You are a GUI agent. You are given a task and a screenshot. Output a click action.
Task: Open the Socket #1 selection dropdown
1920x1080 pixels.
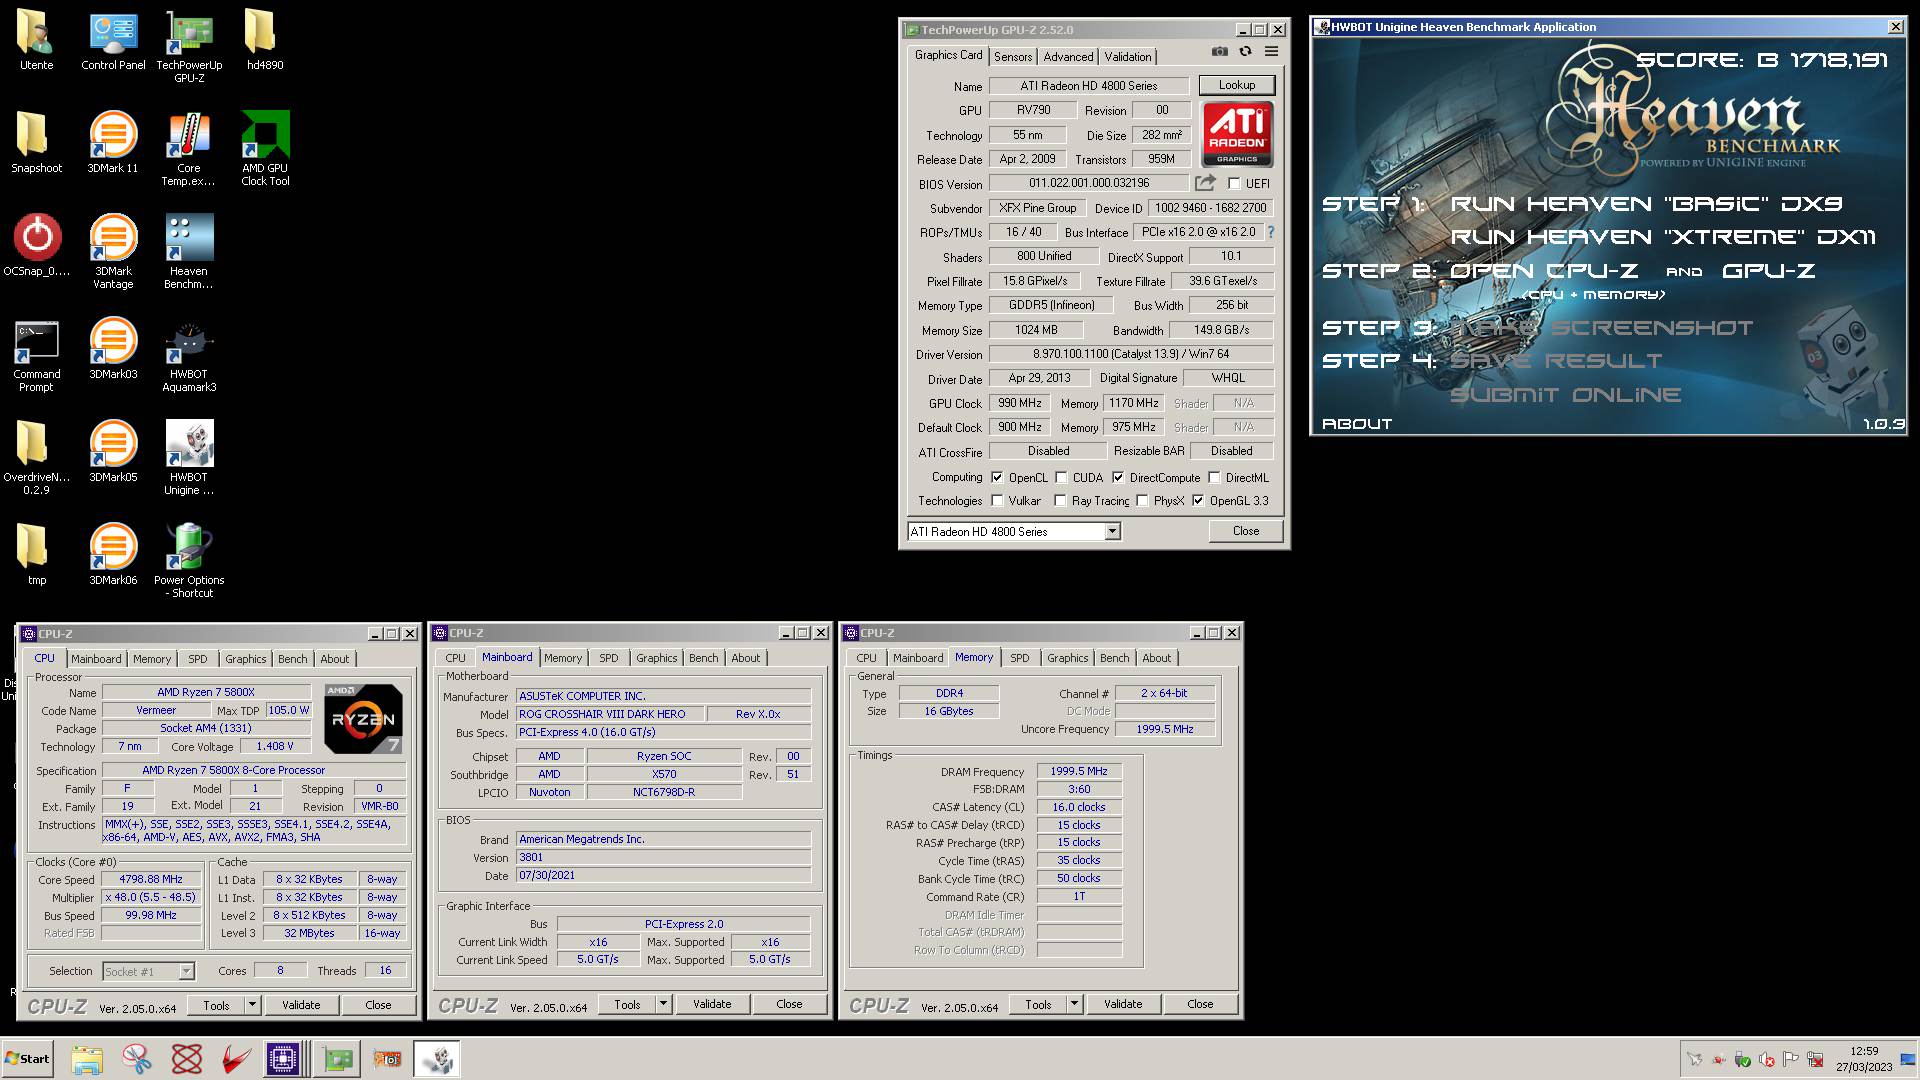[186, 971]
